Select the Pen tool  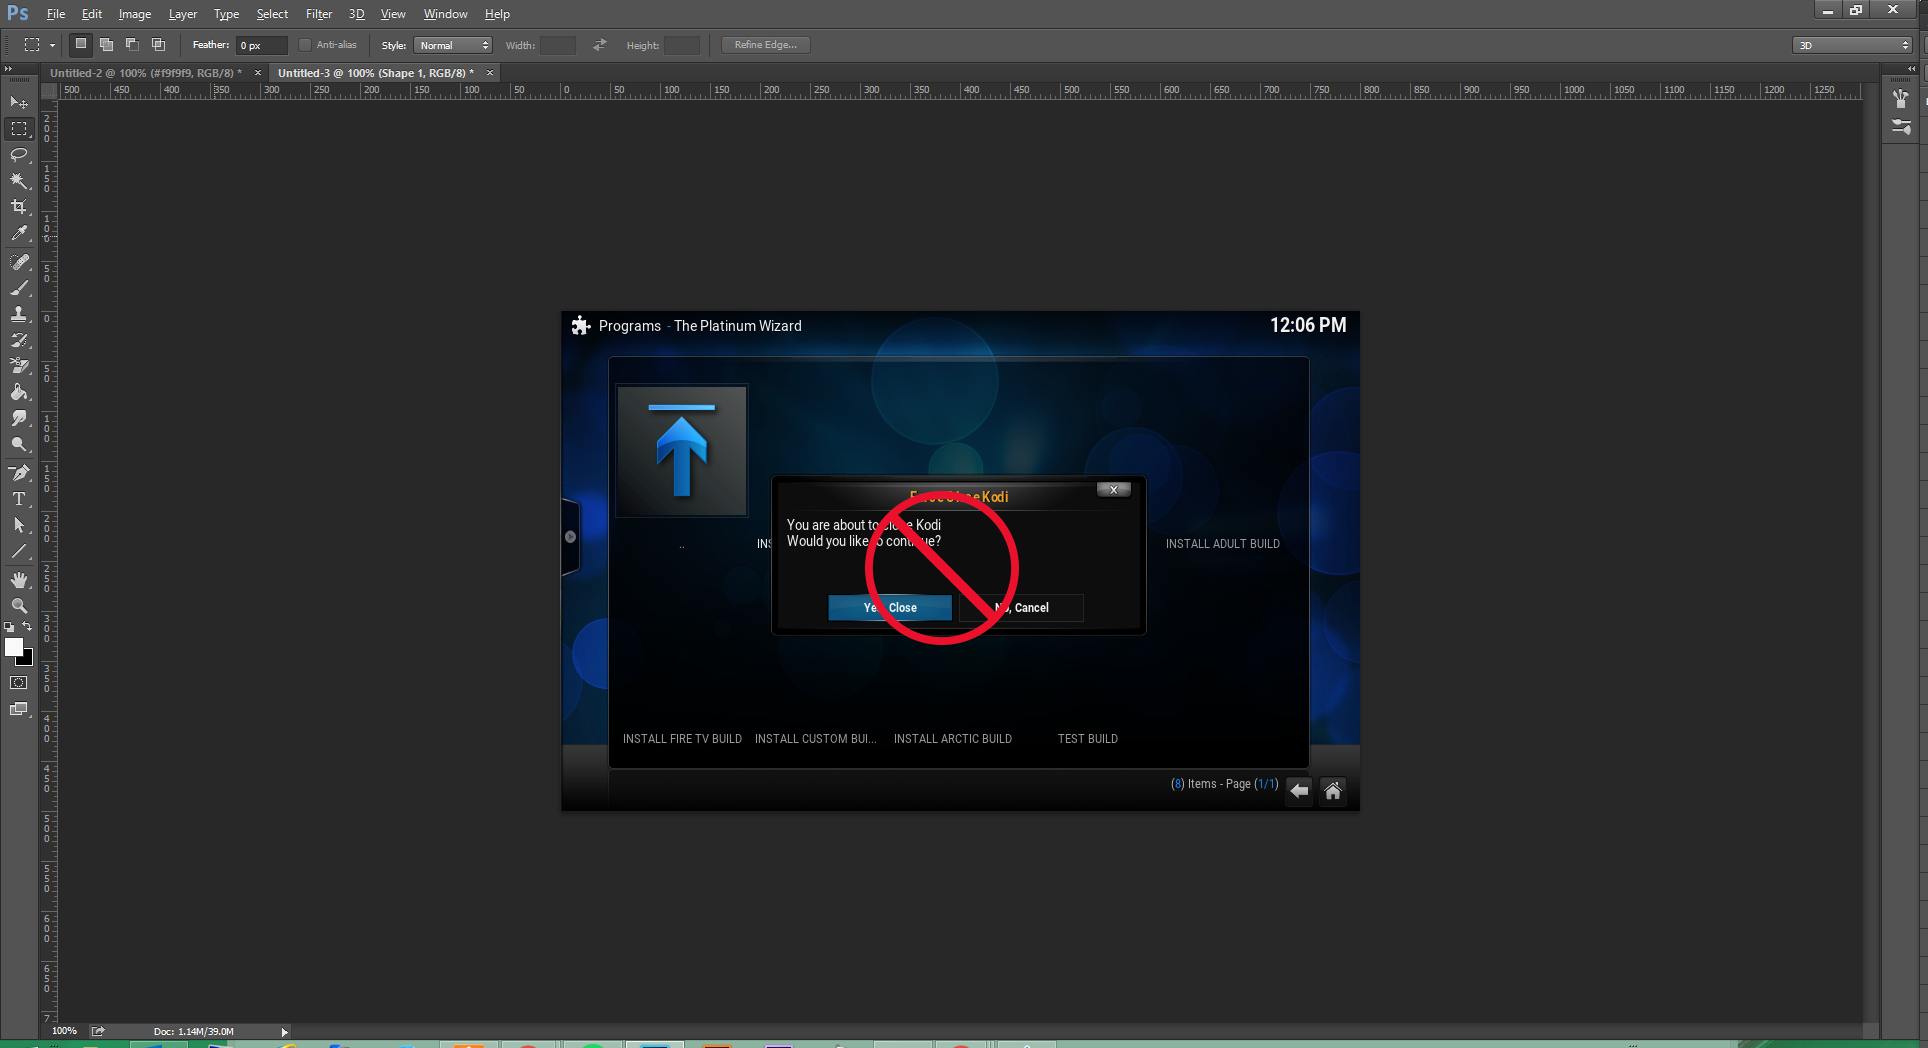tap(19, 473)
